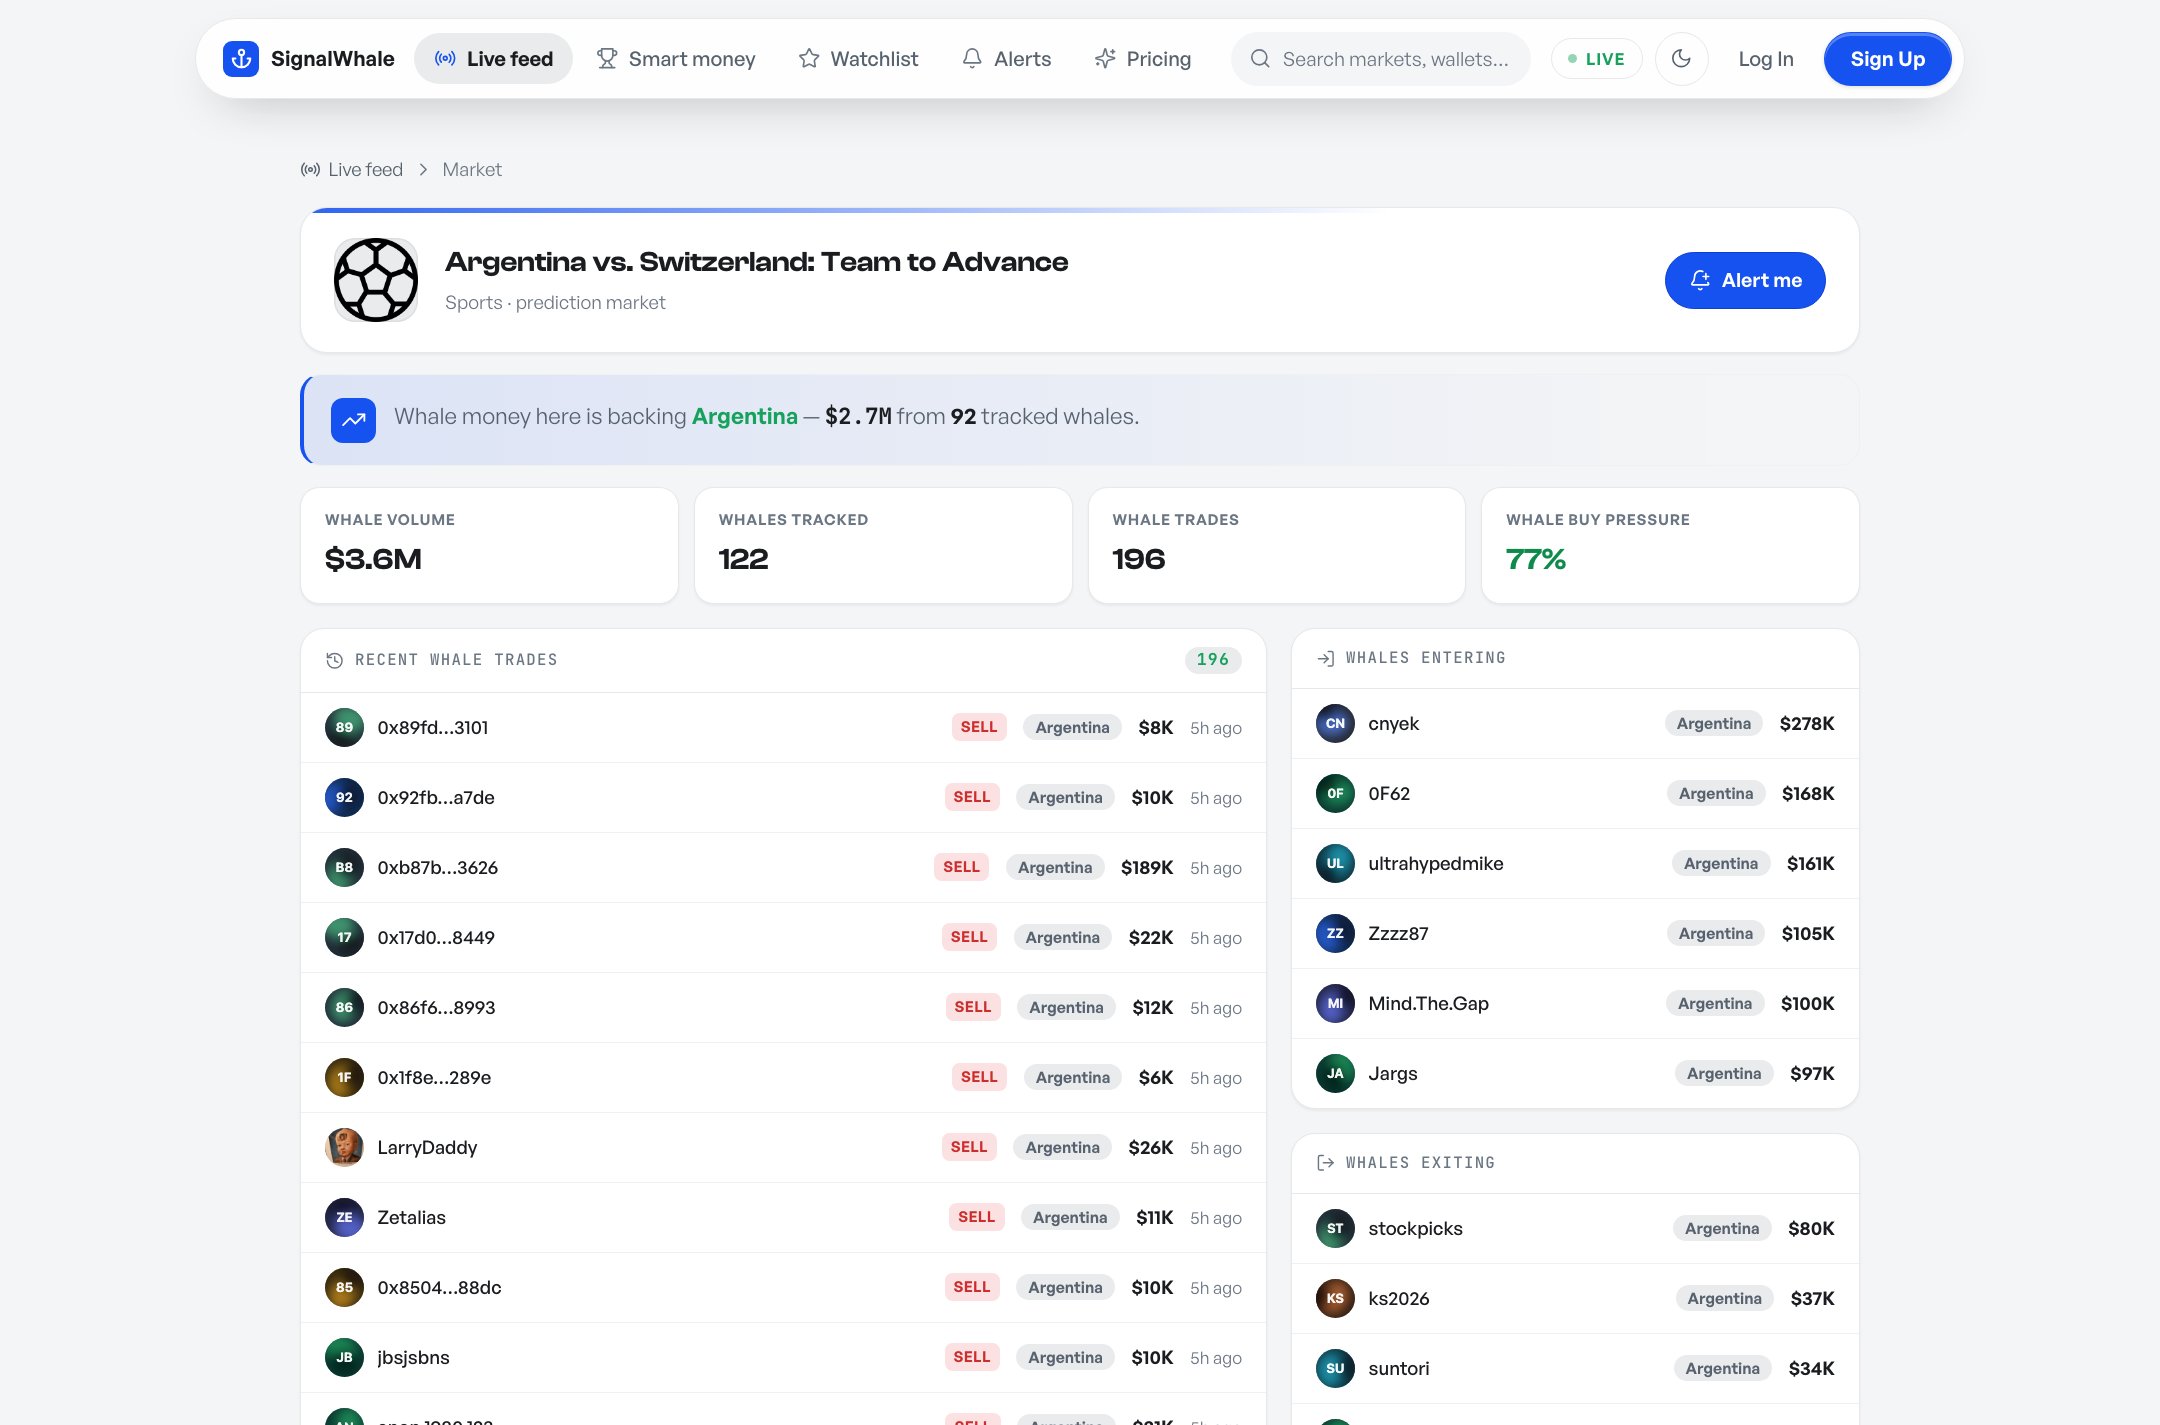2160x1425 pixels.
Task: Click SELL tag on 0x17d0...8449 row
Action: 969,938
